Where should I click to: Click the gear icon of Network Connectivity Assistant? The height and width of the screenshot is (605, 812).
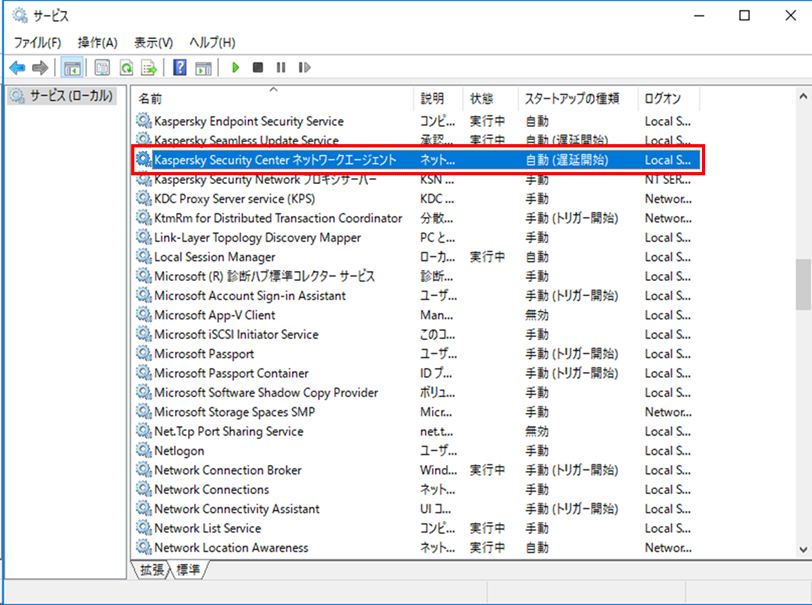(143, 509)
